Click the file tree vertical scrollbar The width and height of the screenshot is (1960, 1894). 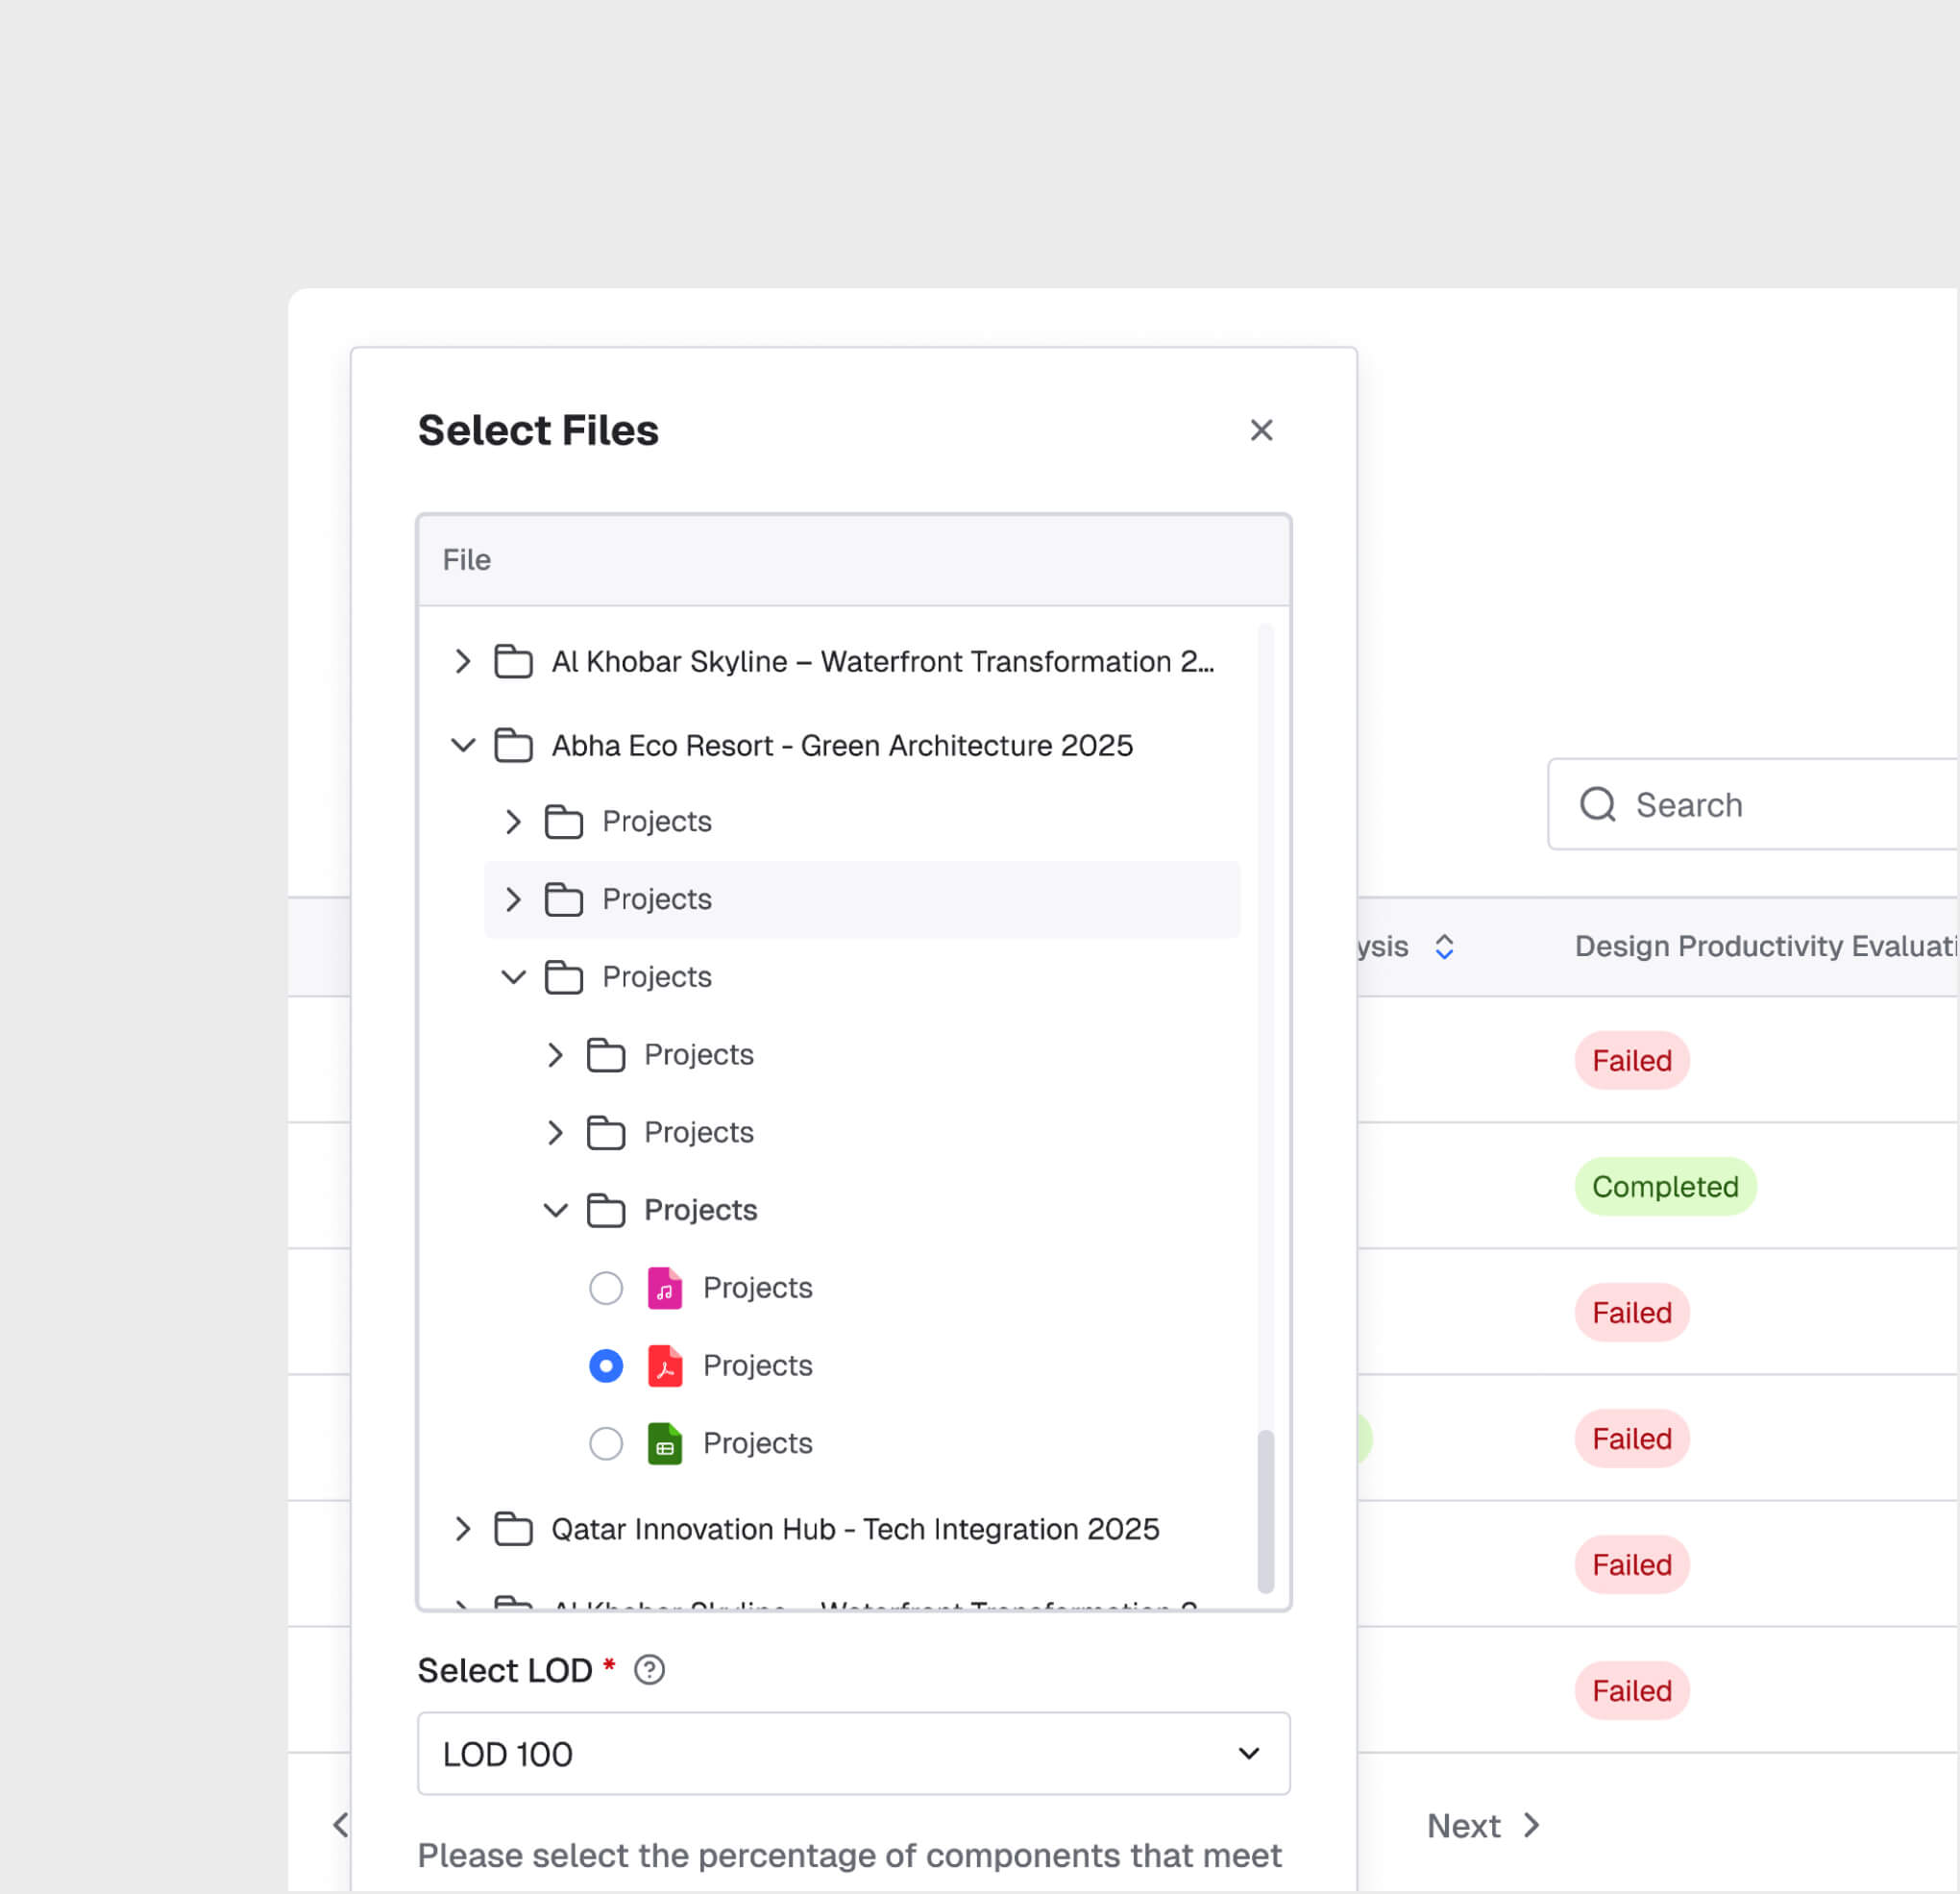tap(1265, 1510)
